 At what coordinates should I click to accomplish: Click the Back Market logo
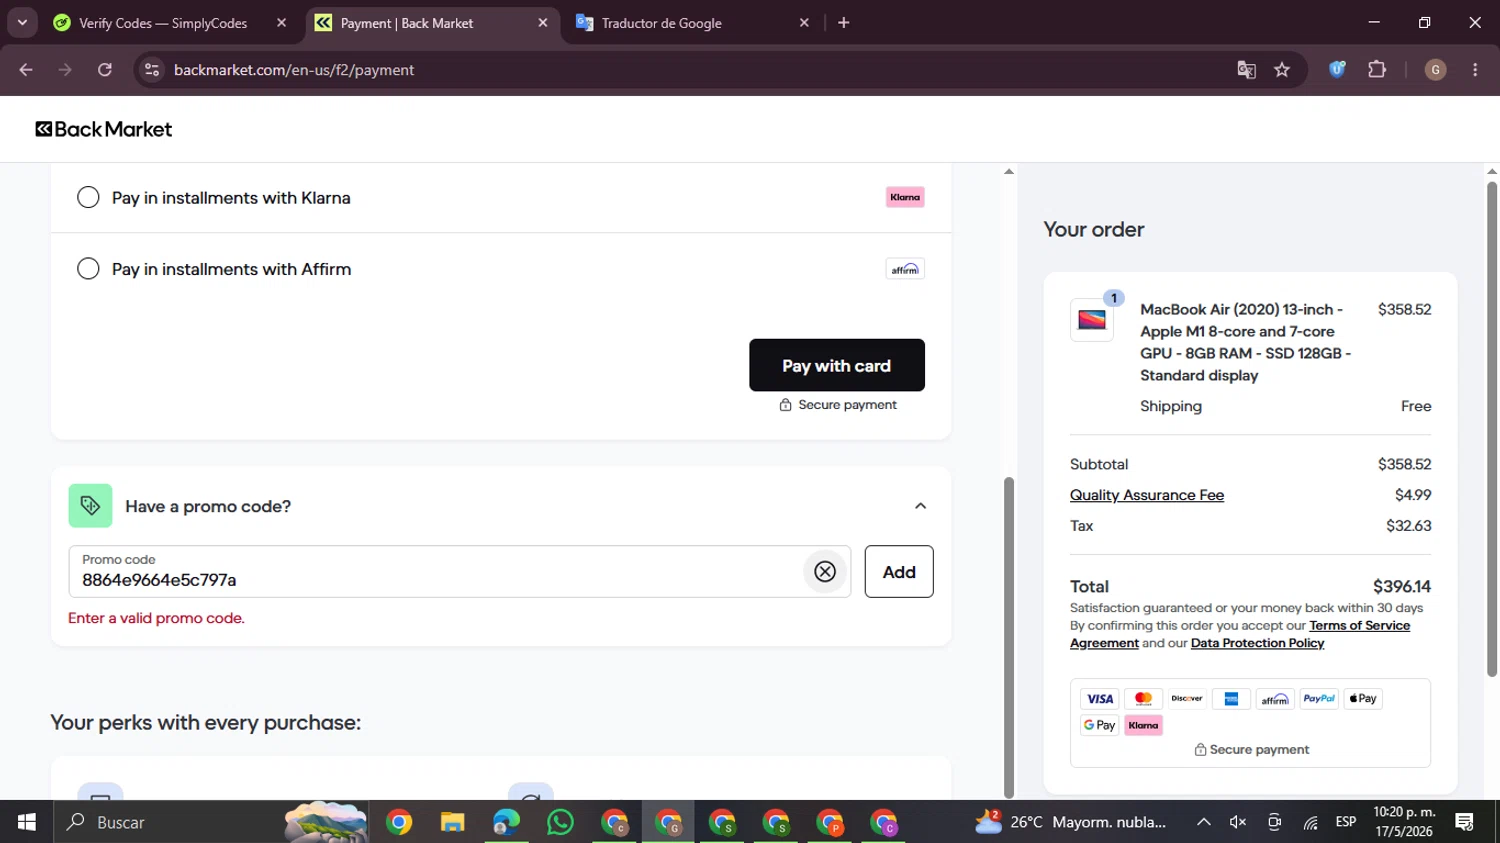coord(104,129)
